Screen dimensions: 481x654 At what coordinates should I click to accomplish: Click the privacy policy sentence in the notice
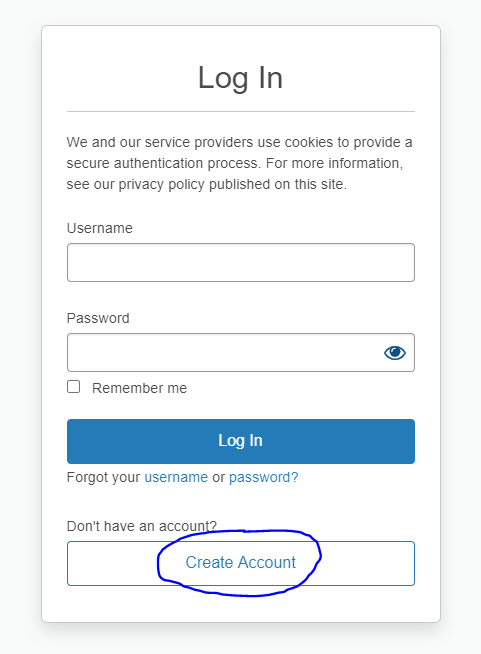pyautogui.click(x=235, y=174)
